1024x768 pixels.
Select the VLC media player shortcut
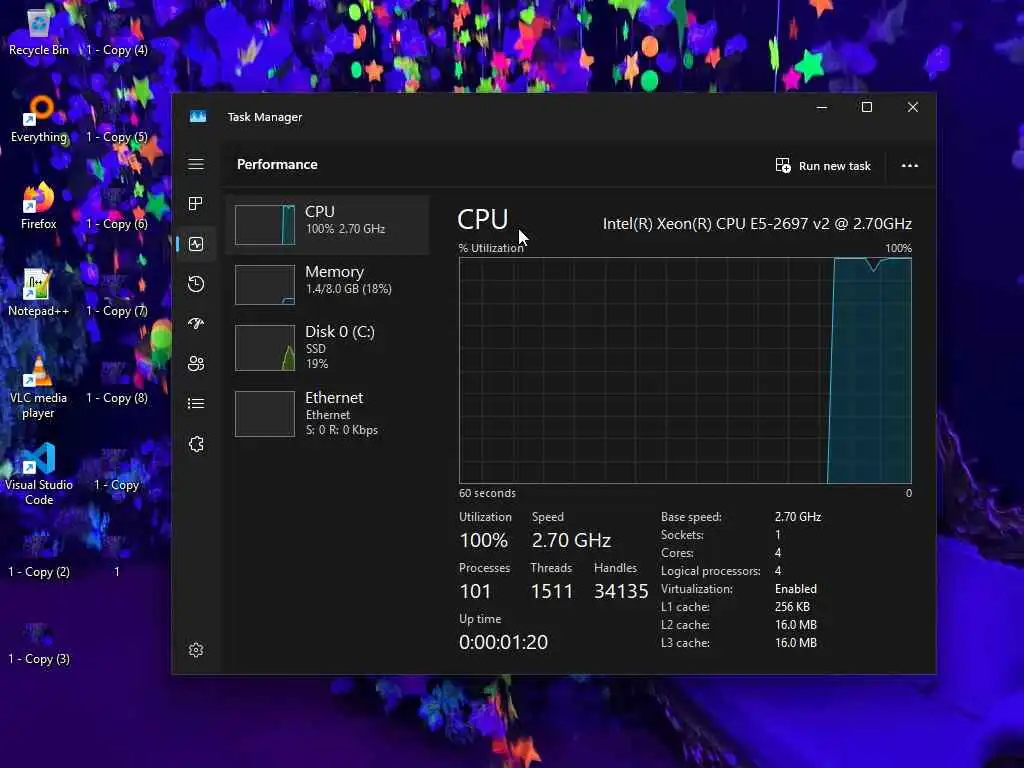tap(39, 388)
